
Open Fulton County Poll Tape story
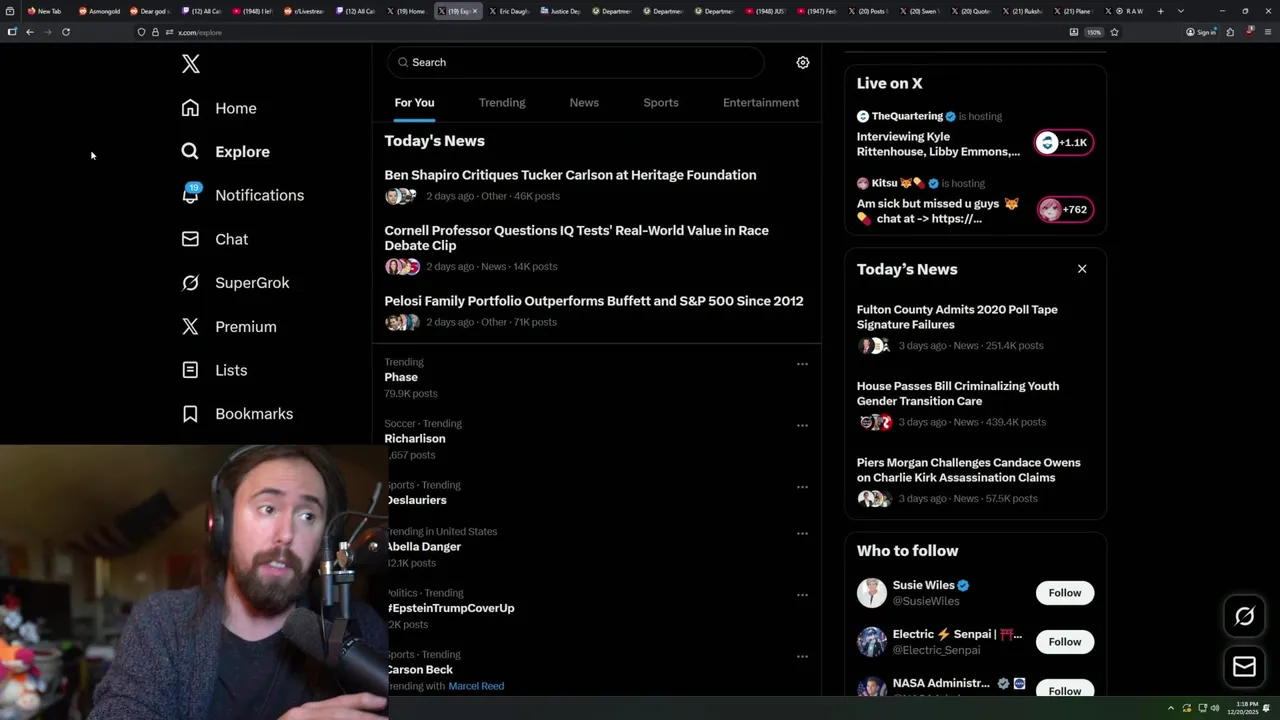(957, 317)
